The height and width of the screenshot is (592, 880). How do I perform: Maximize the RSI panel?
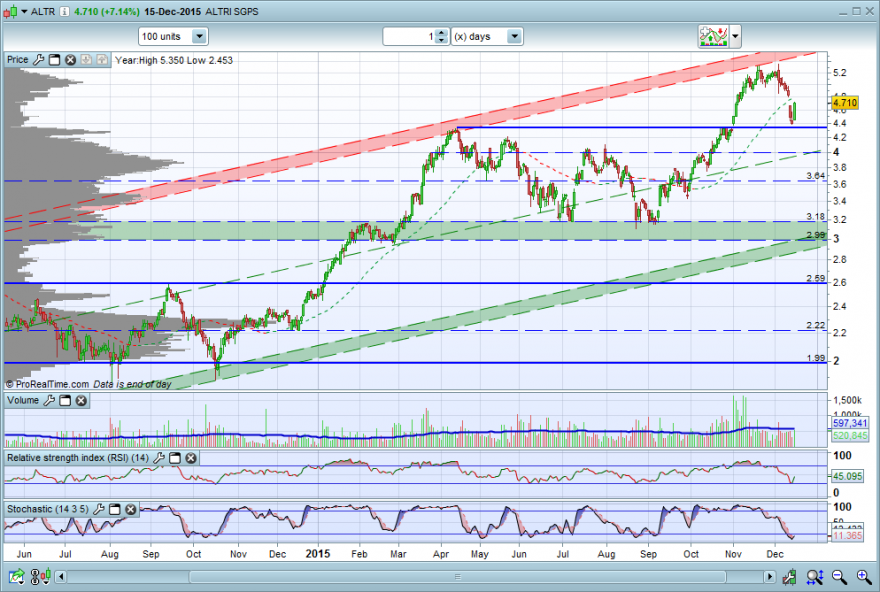click(x=175, y=458)
